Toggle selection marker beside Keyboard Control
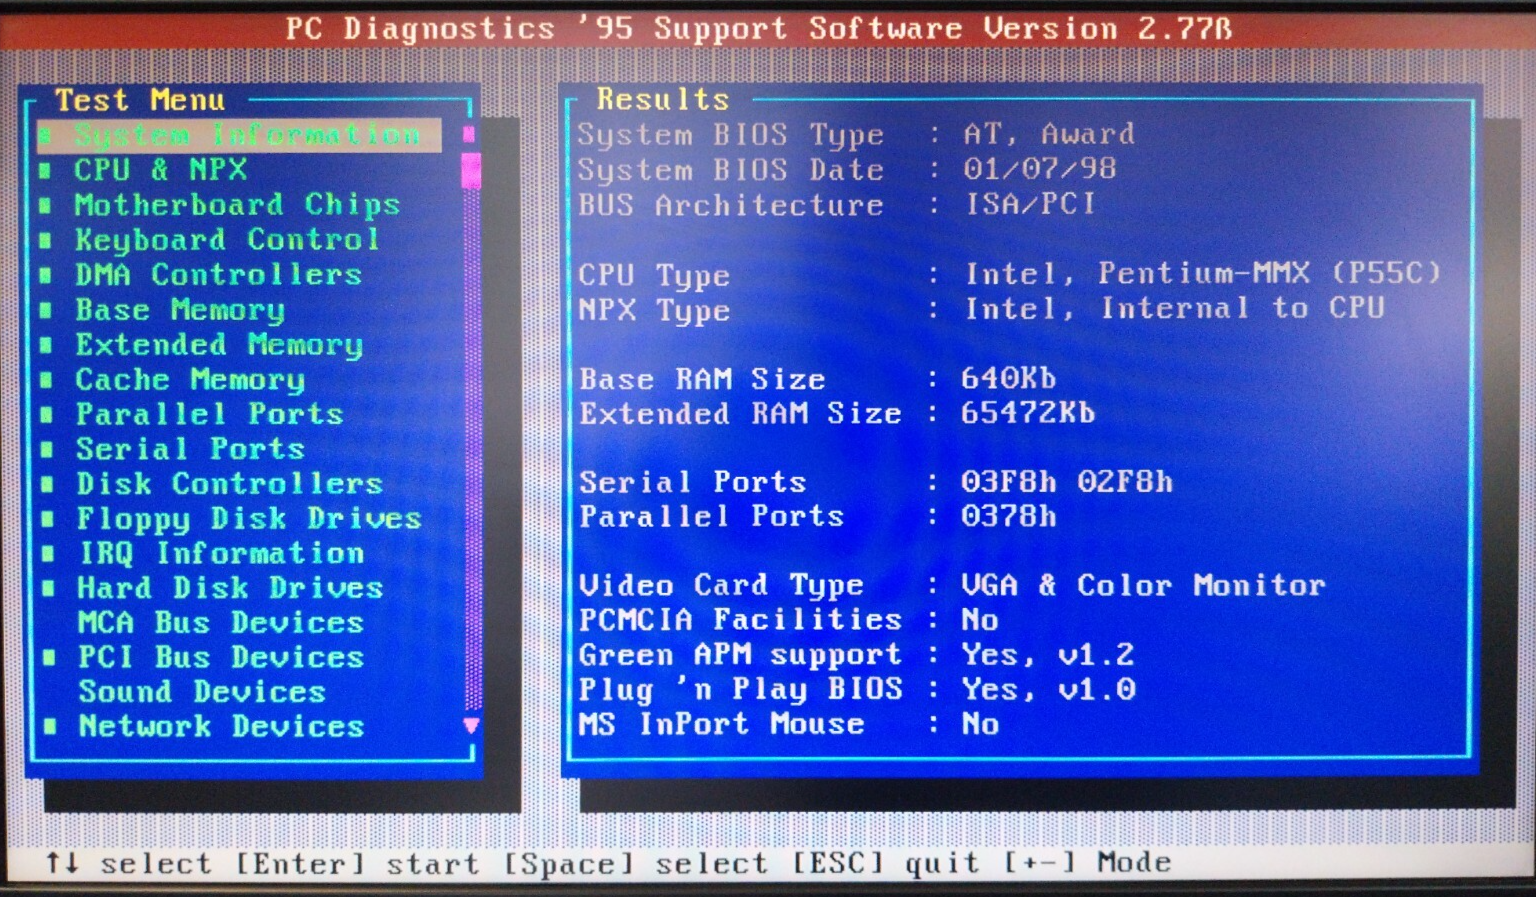 [45, 241]
